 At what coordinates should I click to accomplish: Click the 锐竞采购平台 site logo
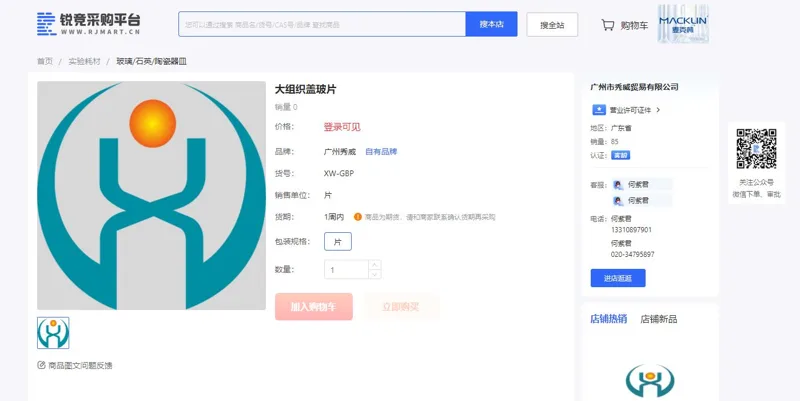[88, 24]
